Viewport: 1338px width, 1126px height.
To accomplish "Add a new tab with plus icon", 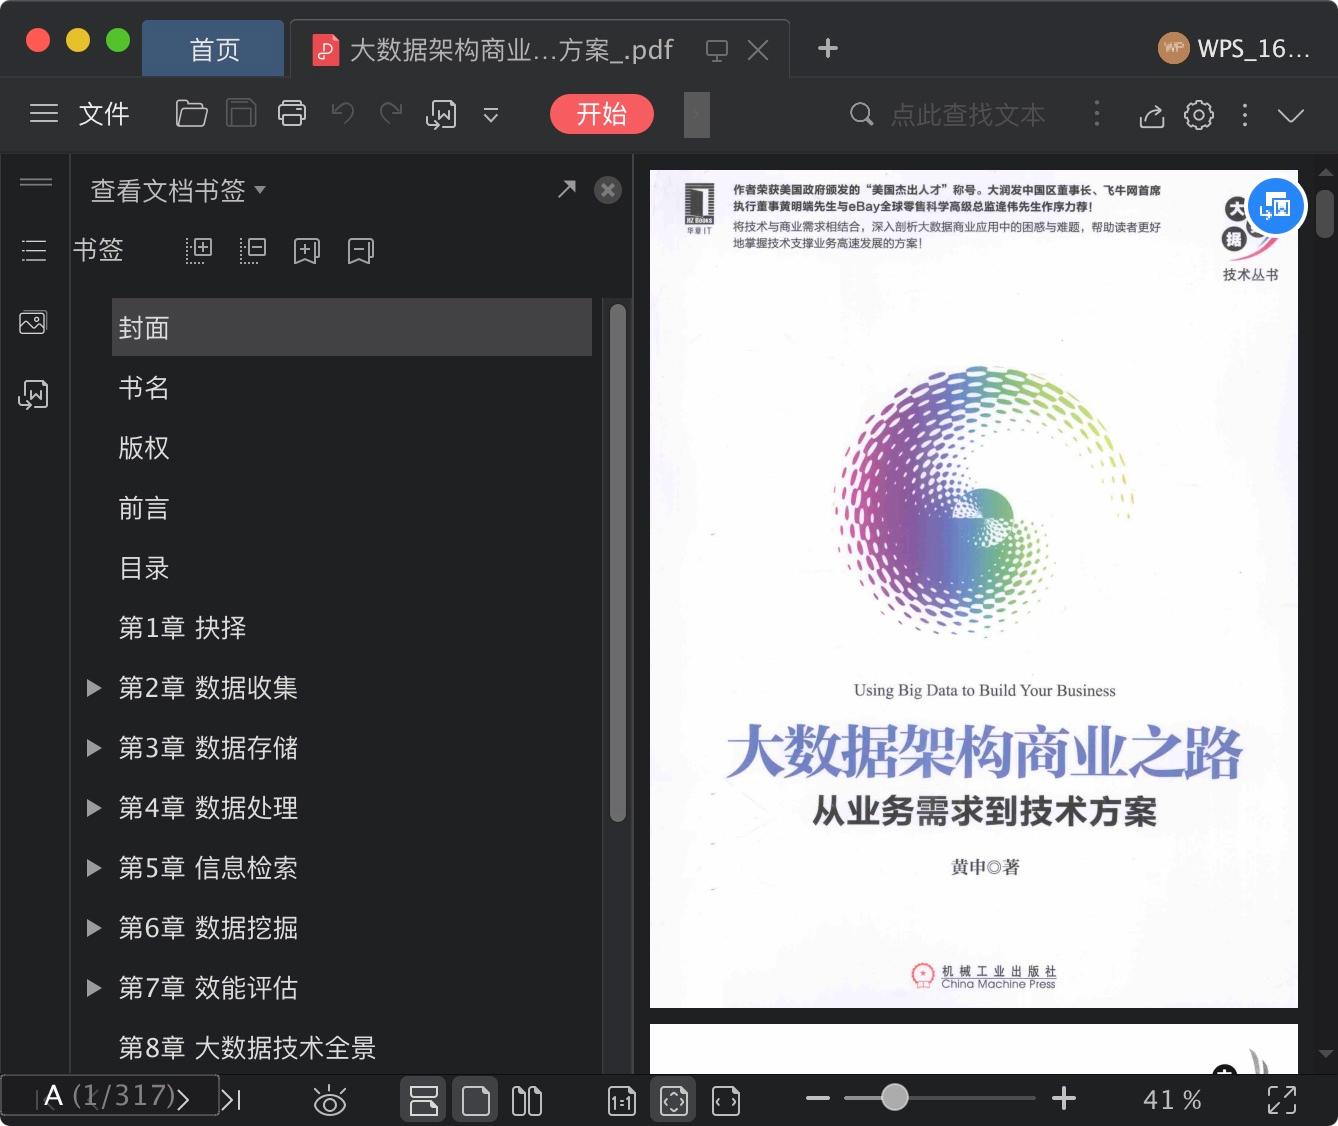I will click(828, 48).
